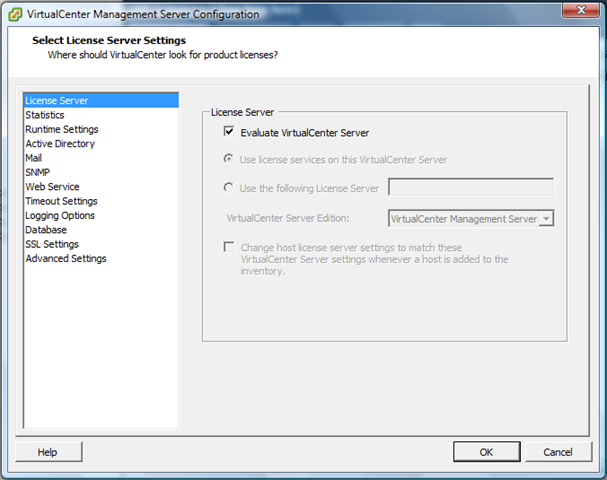Toggle Evaluate VirtualCenter Server checkbox

click(230, 132)
